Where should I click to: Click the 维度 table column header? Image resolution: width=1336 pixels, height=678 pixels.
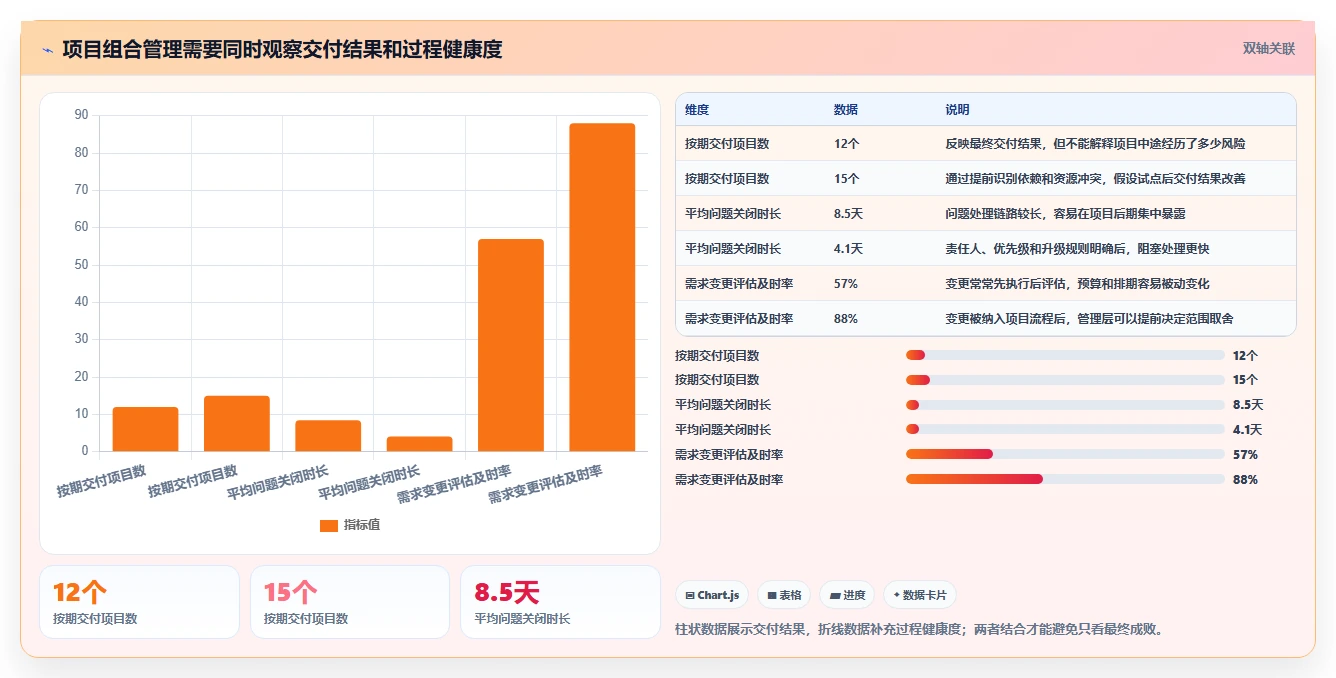pos(697,110)
